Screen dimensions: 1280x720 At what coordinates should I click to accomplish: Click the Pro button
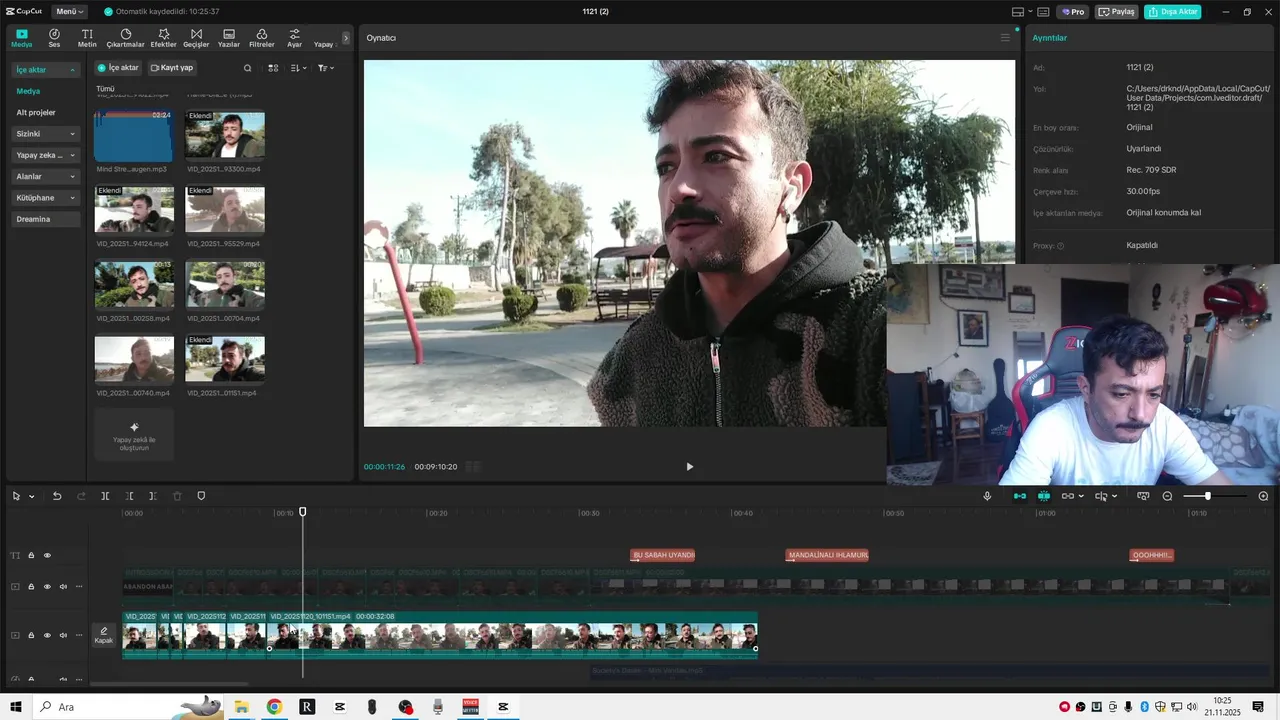(1073, 12)
